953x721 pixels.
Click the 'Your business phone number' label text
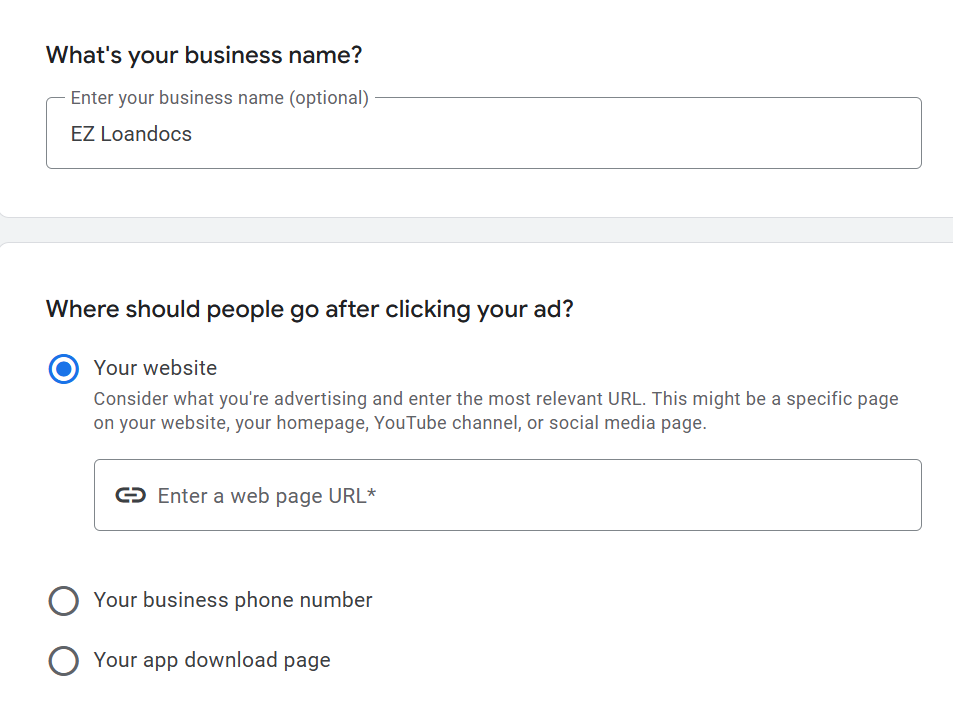pyautogui.click(x=233, y=600)
